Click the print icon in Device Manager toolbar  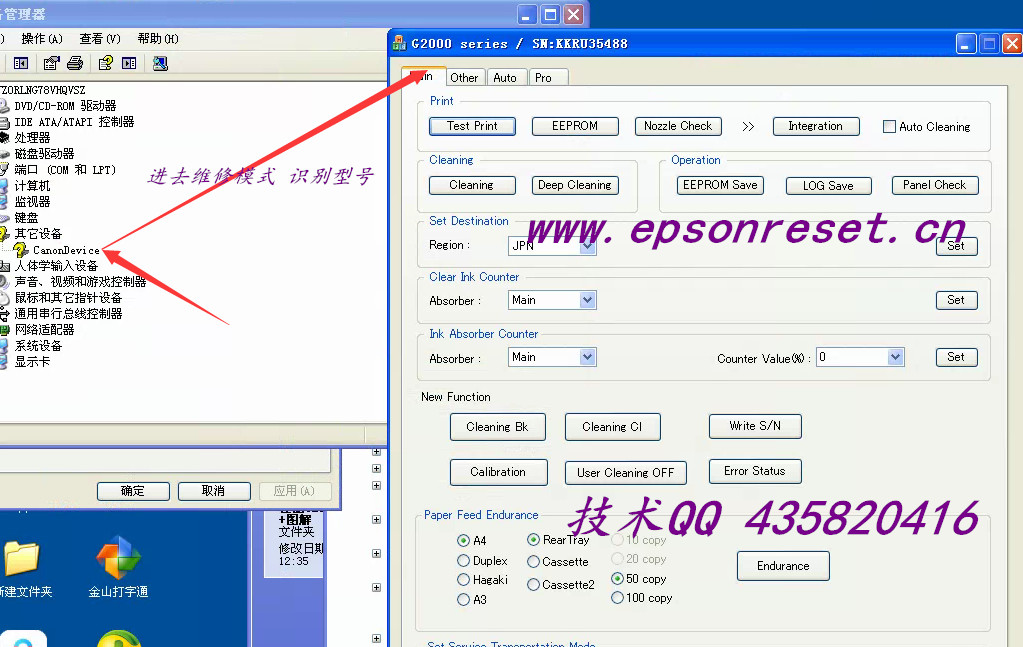[x=75, y=63]
